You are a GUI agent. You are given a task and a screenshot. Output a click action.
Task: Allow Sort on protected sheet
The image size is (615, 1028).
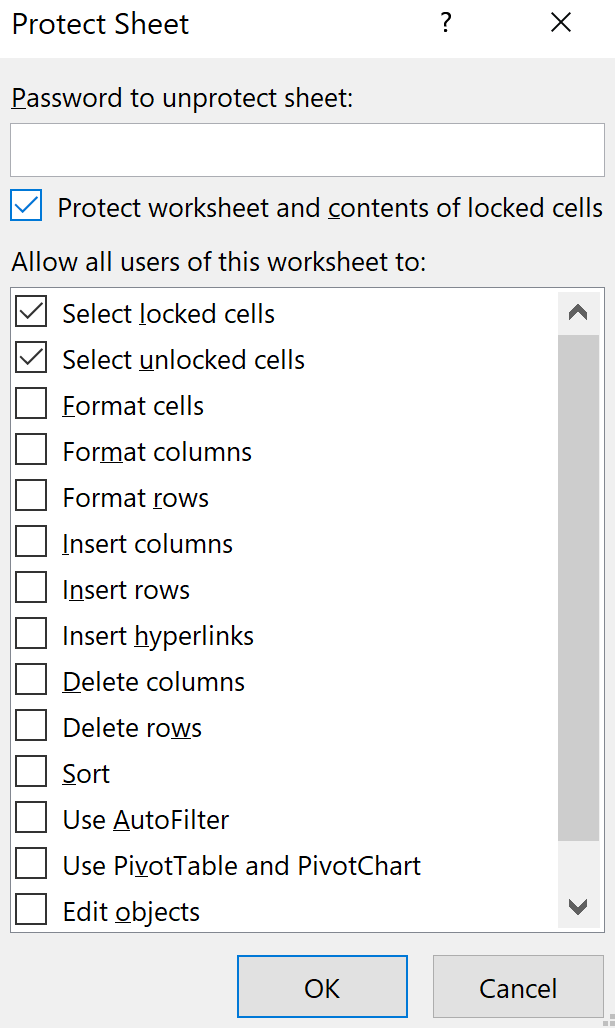[x=32, y=773]
